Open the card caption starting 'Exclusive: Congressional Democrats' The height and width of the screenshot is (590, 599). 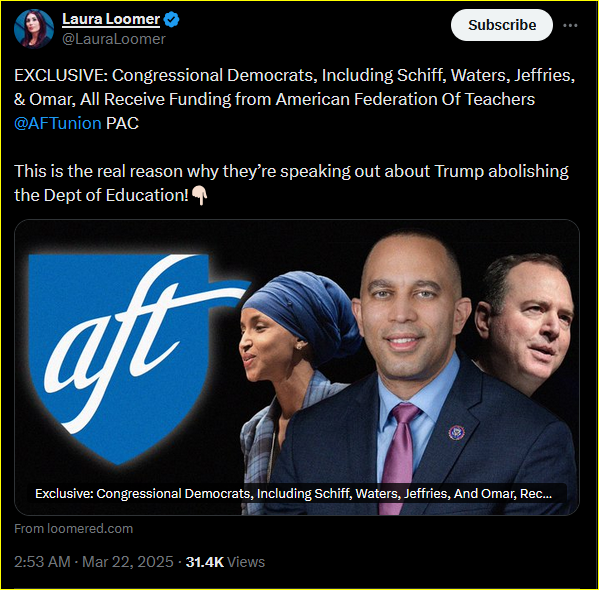click(x=293, y=493)
